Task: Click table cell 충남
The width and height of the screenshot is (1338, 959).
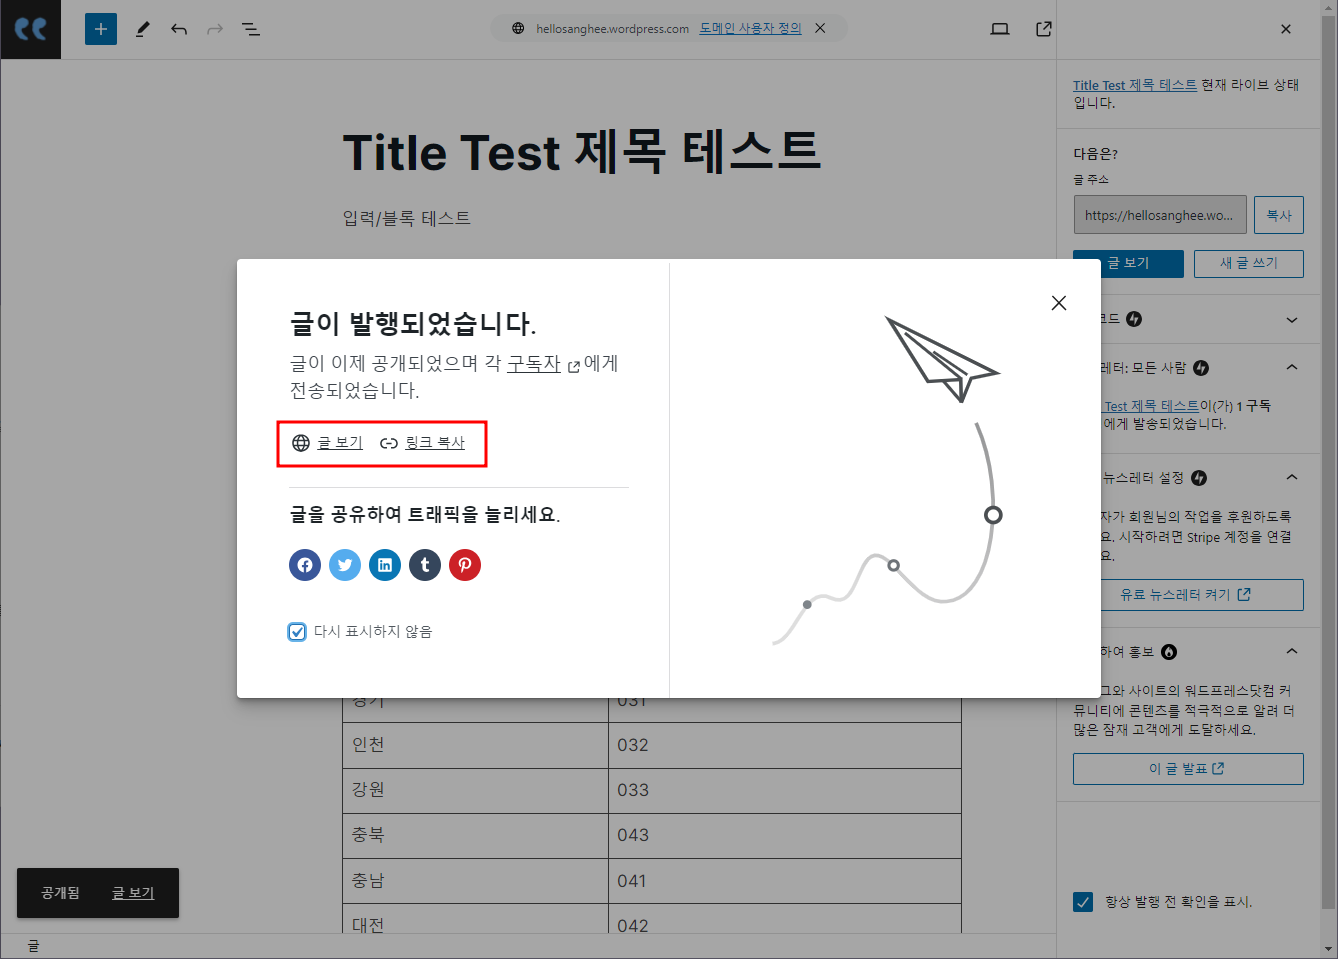Action: [475, 881]
